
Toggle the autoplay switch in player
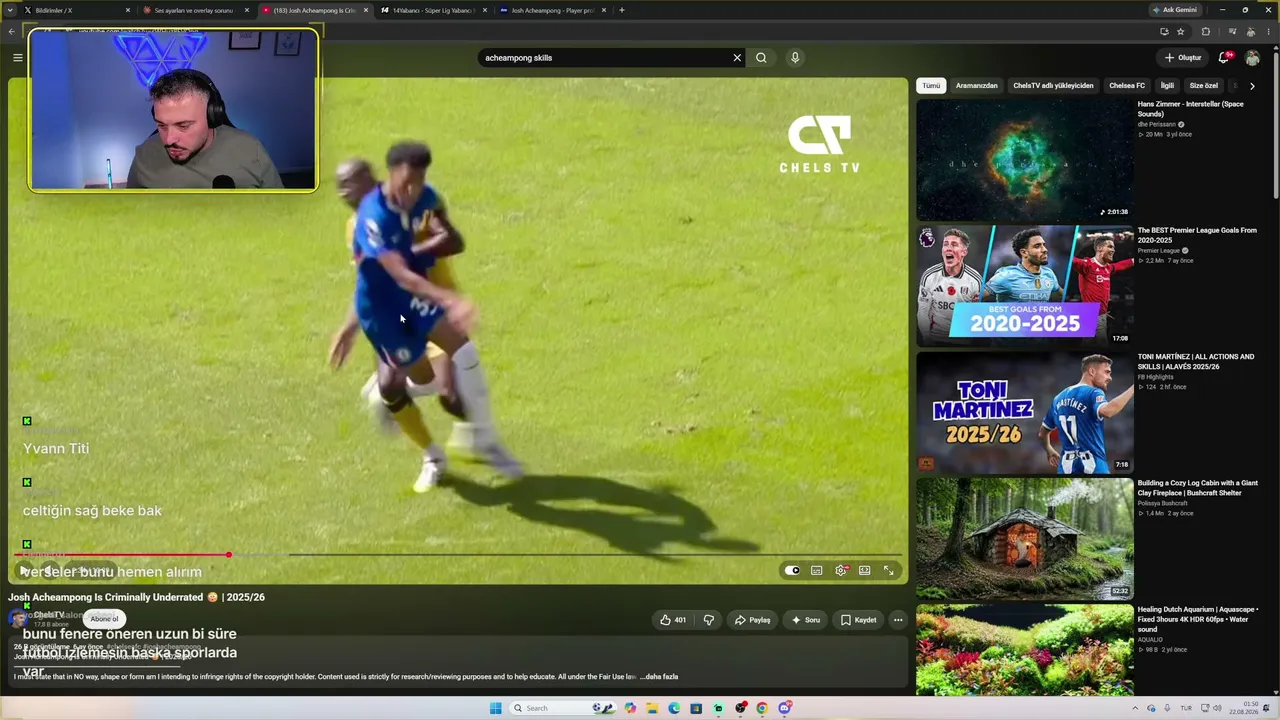pos(792,571)
